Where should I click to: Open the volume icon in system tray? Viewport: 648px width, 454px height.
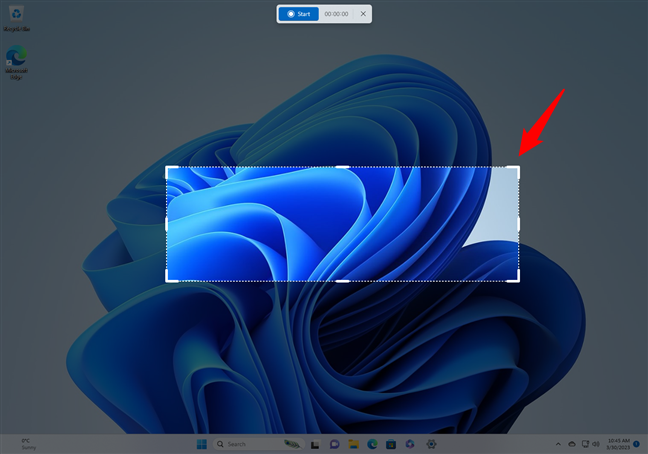click(x=596, y=443)
